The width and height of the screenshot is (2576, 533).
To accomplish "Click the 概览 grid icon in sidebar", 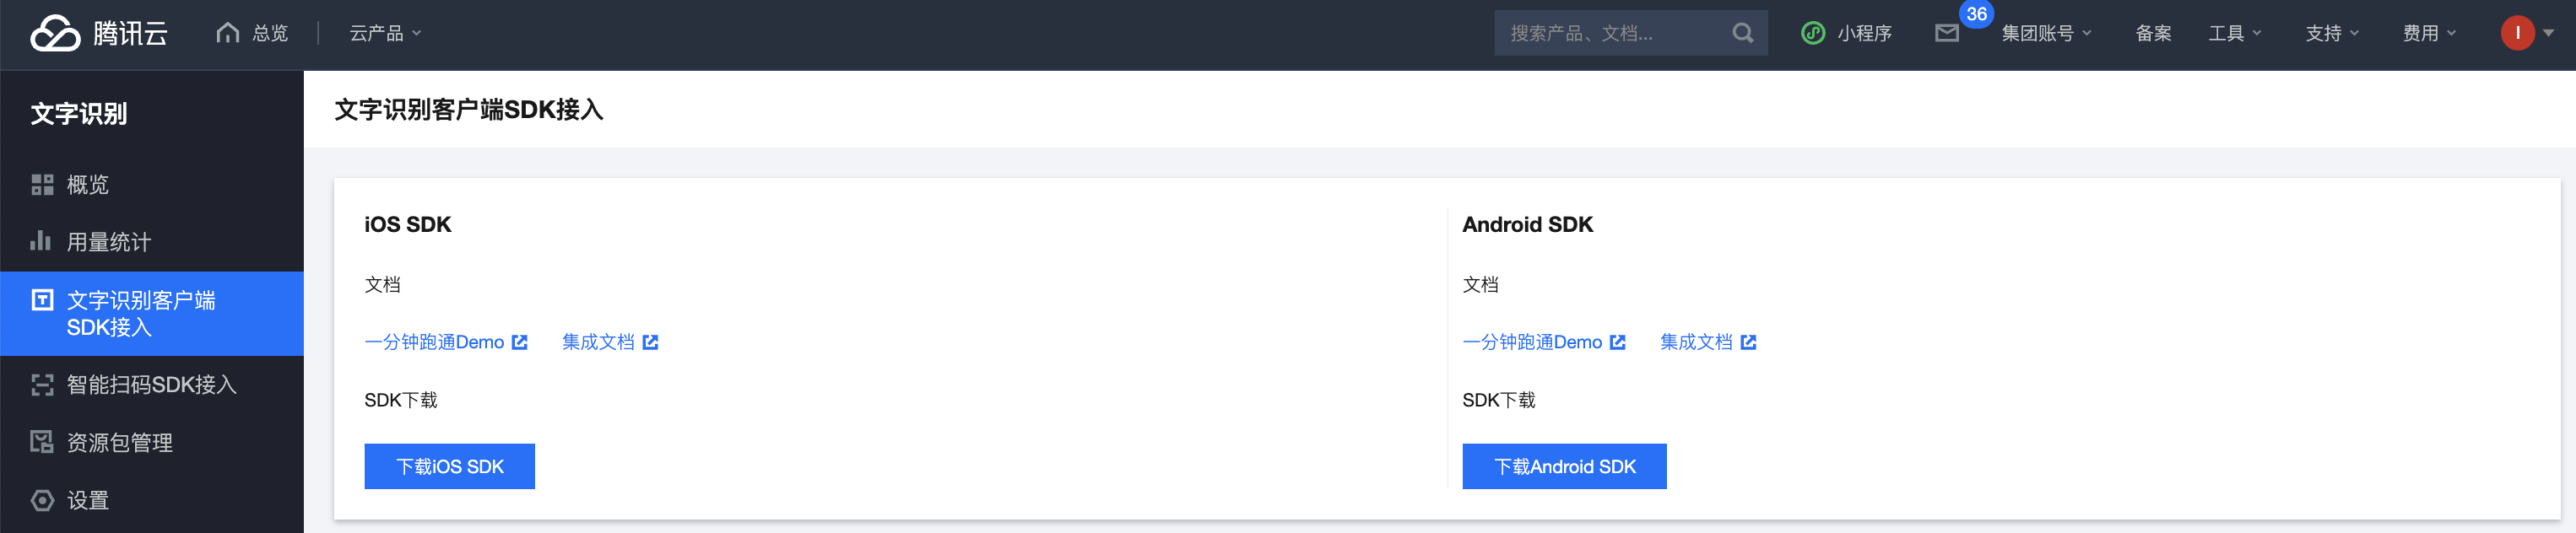I will [x=42, y=185].
